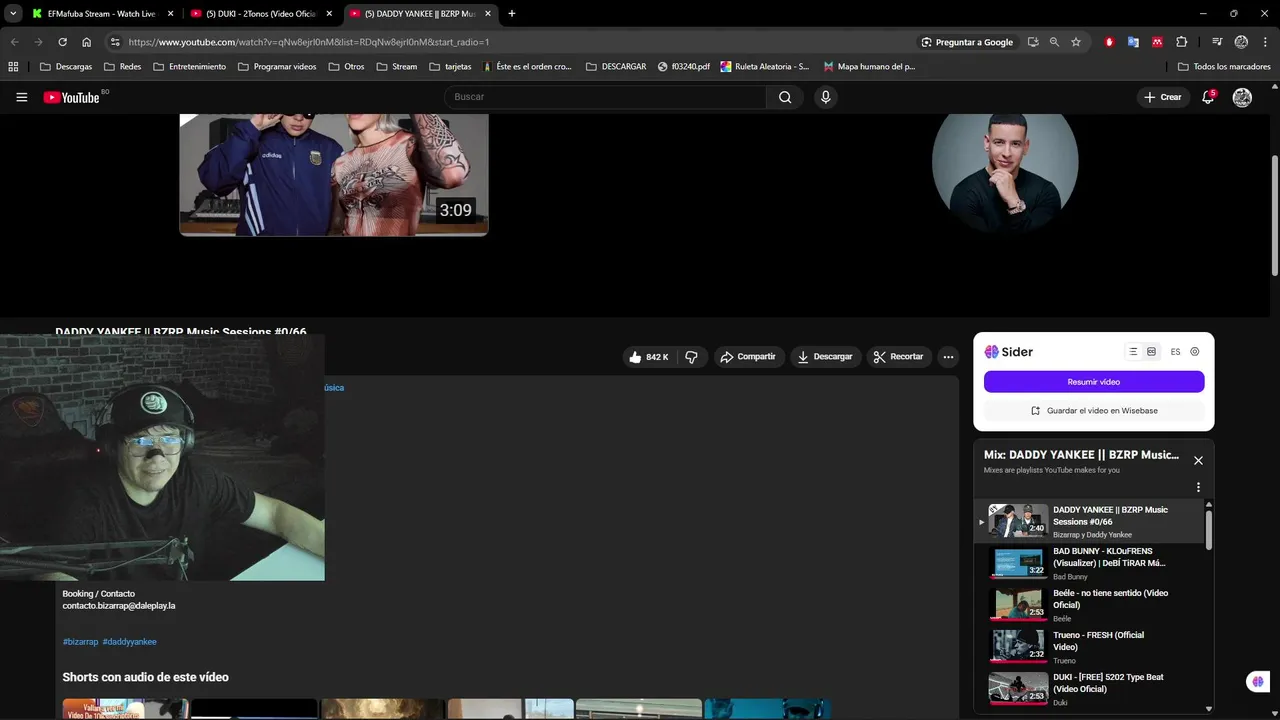Switch to EFMafuba Stream tab
The width and height of the screenshot is (1280, 720).
tap(100, 14)
